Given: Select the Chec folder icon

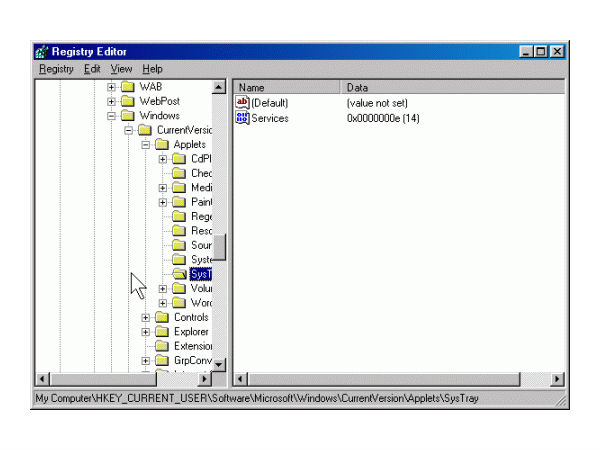Looking at the screenshot, I should (x=179, y=173).
